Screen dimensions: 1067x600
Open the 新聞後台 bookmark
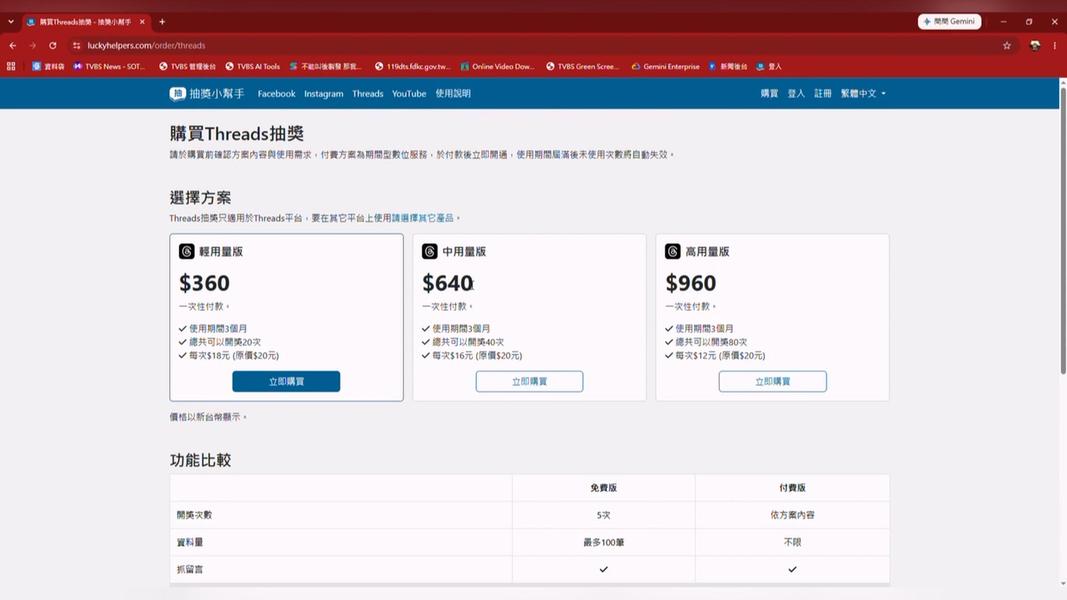727,66
